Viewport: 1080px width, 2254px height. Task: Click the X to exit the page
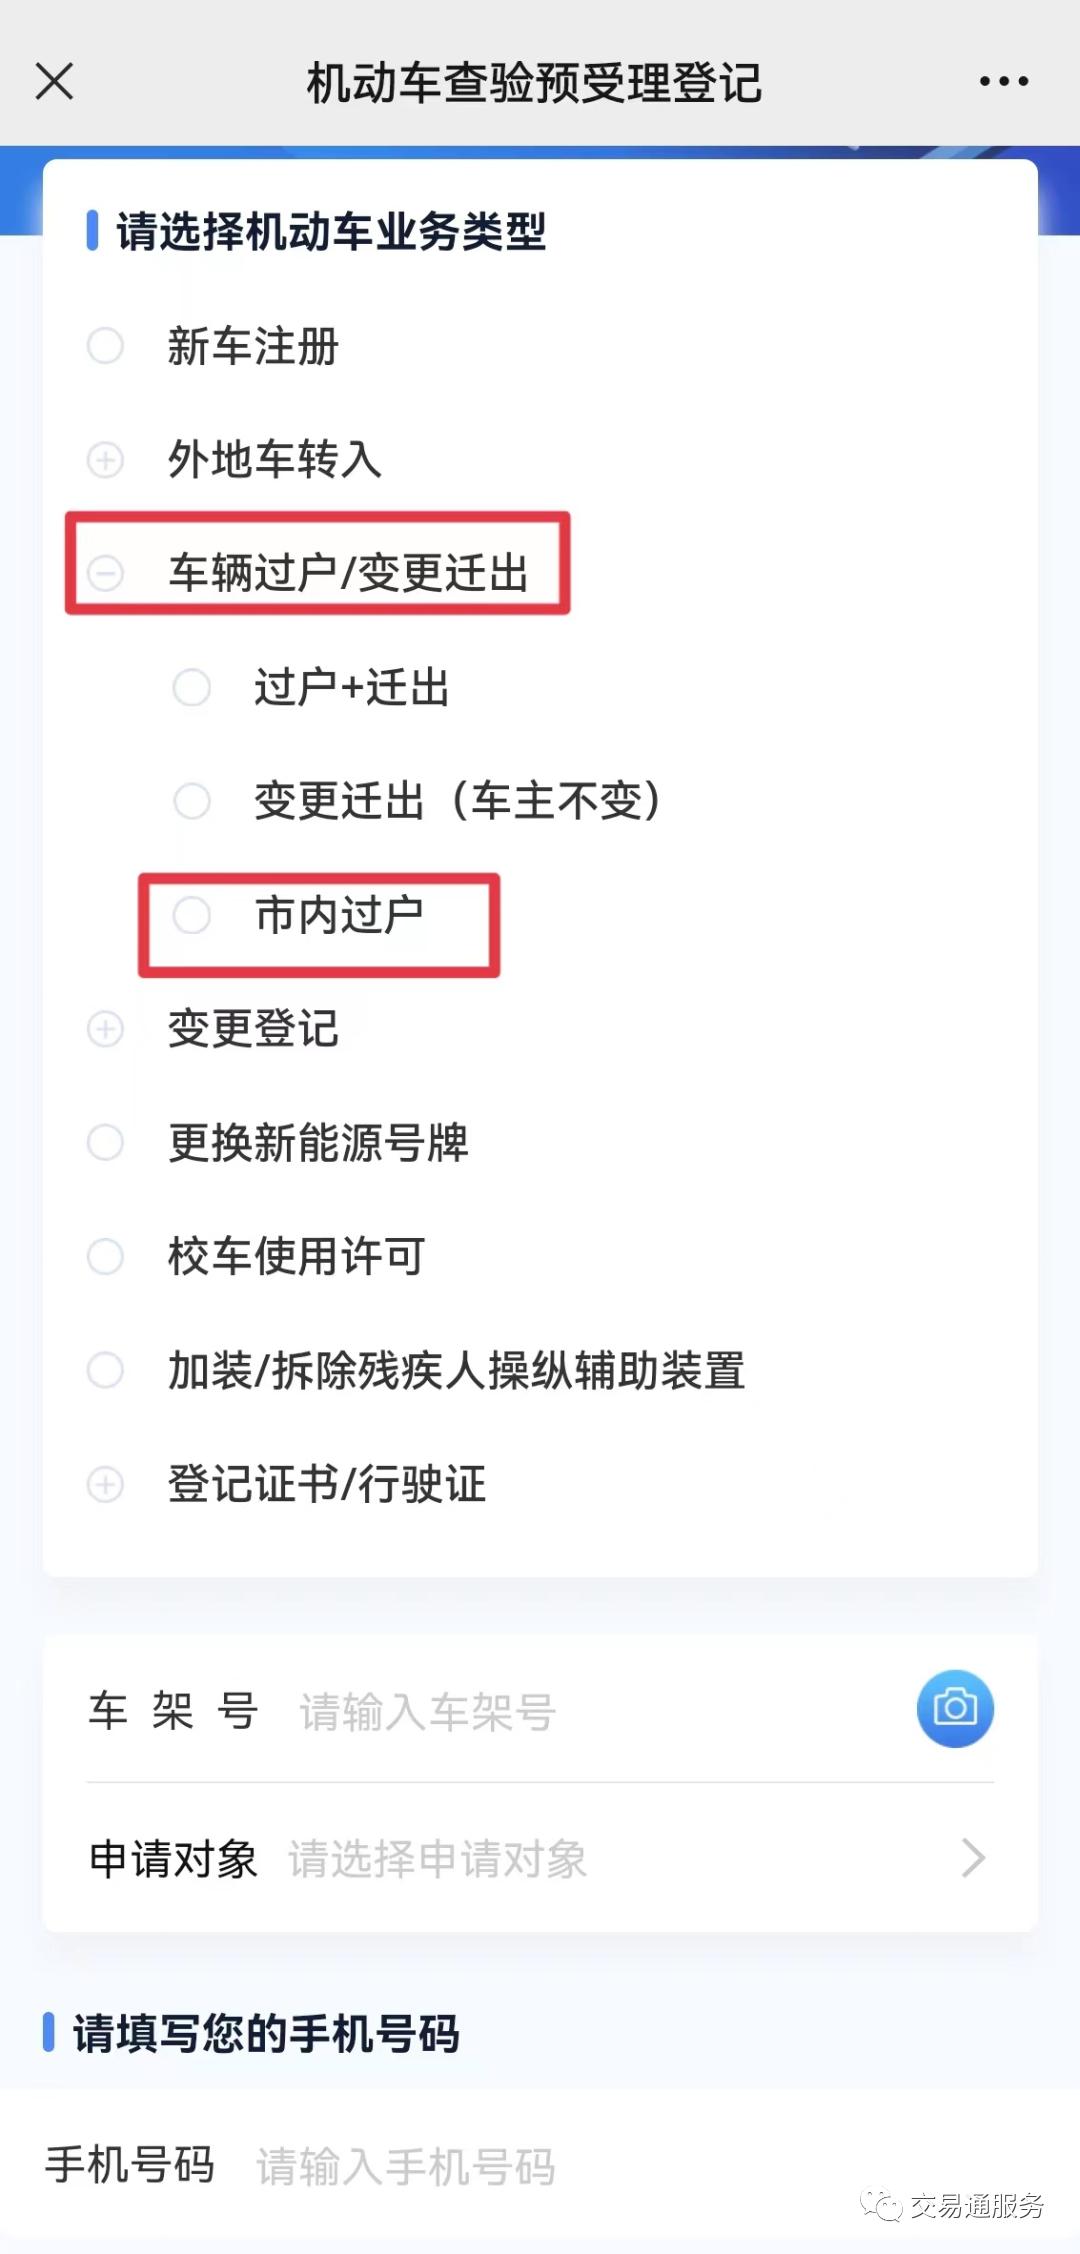point(54,80)
